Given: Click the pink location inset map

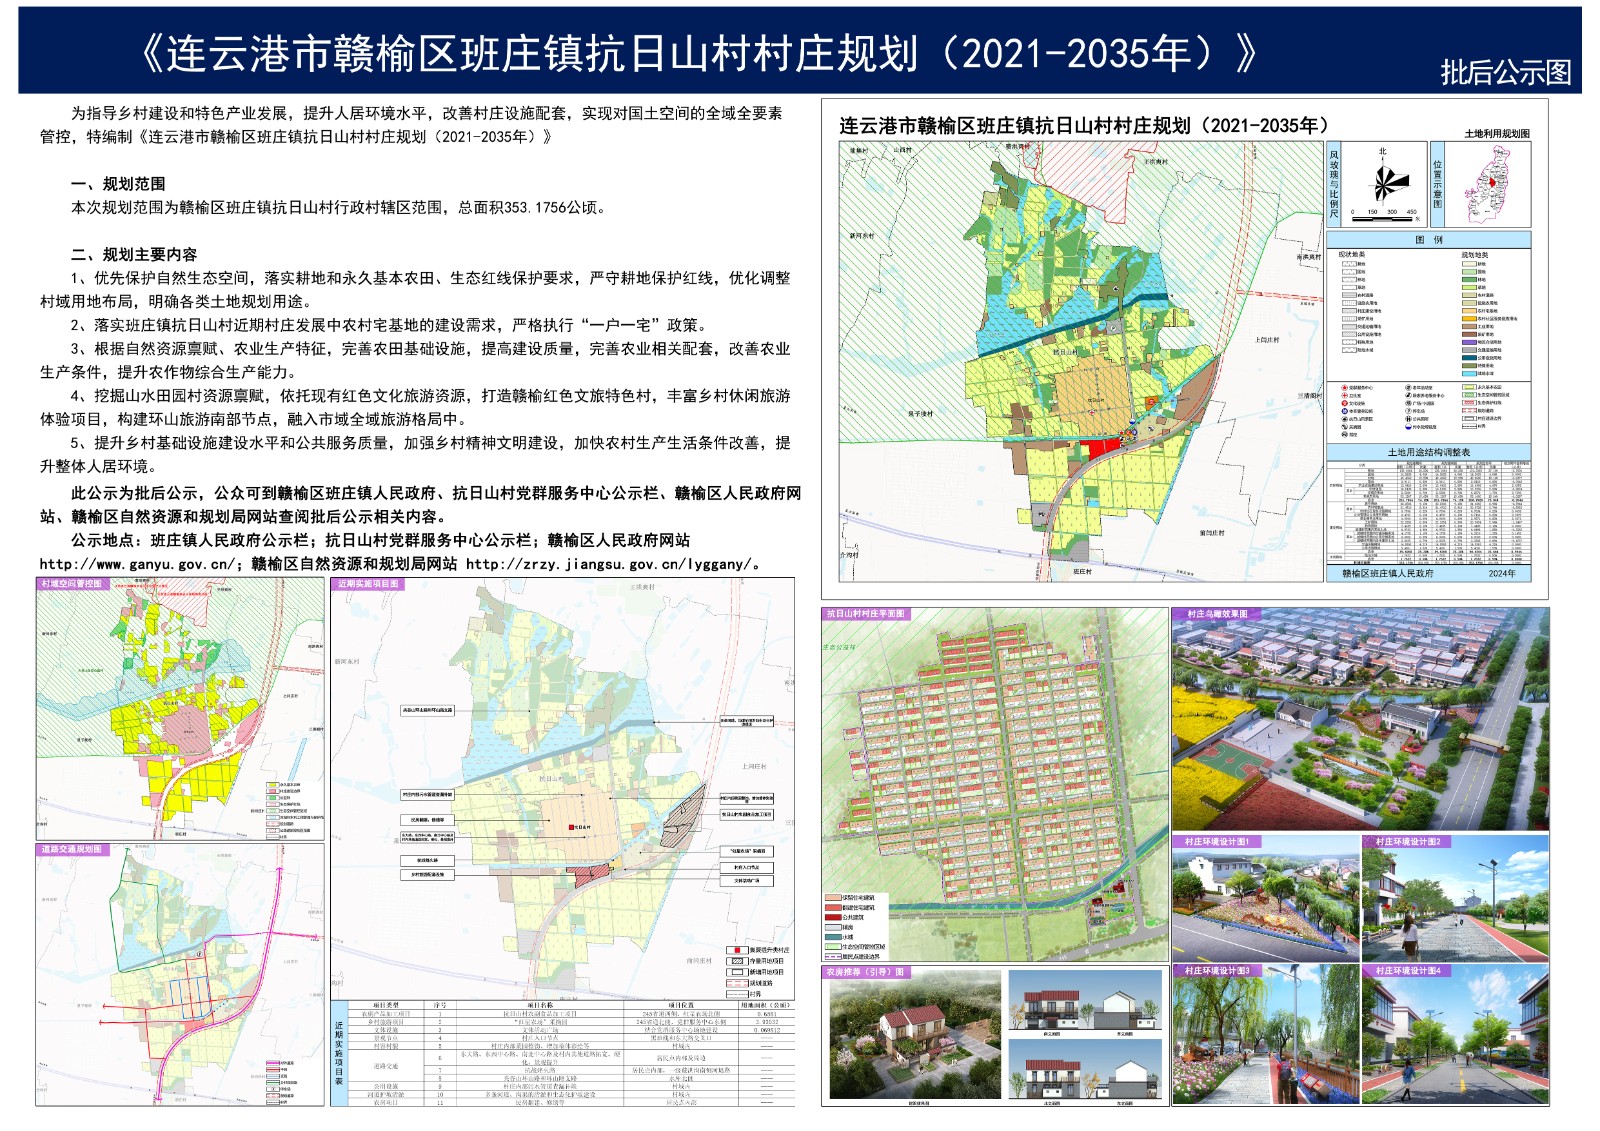Looking at the screenshot, I should pos(1488,185).
